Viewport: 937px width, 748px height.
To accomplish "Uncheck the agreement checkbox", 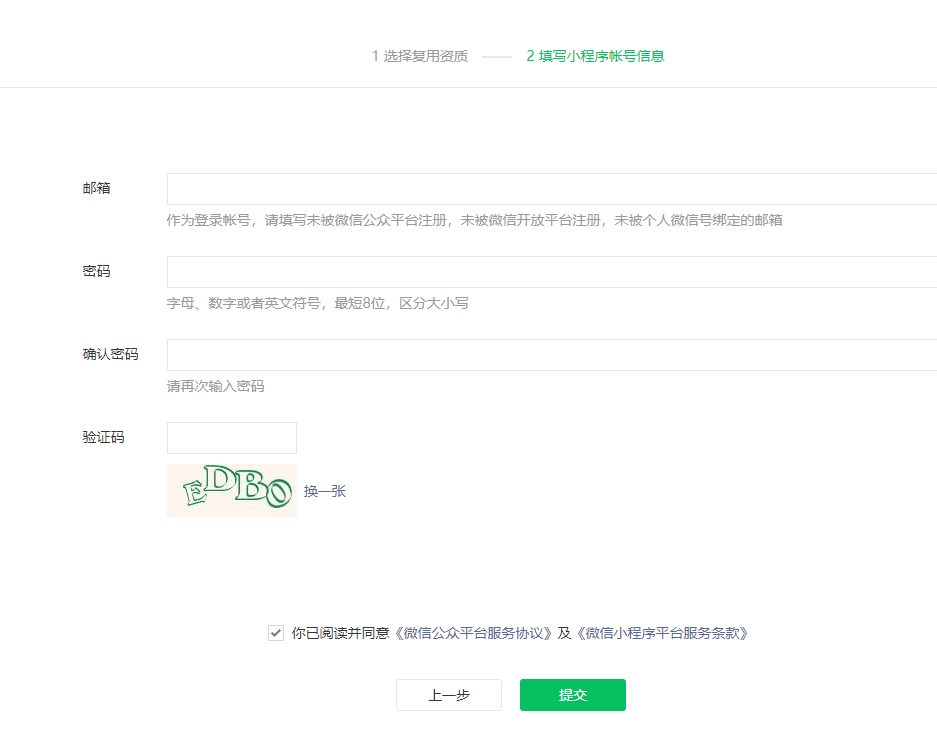I will 275,633.
